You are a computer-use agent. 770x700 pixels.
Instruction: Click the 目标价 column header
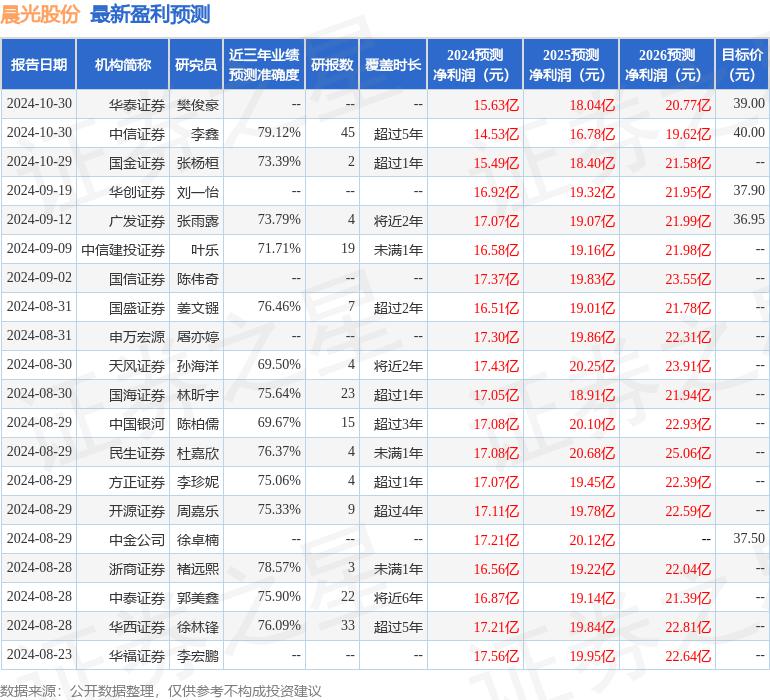tap(742, 64)
